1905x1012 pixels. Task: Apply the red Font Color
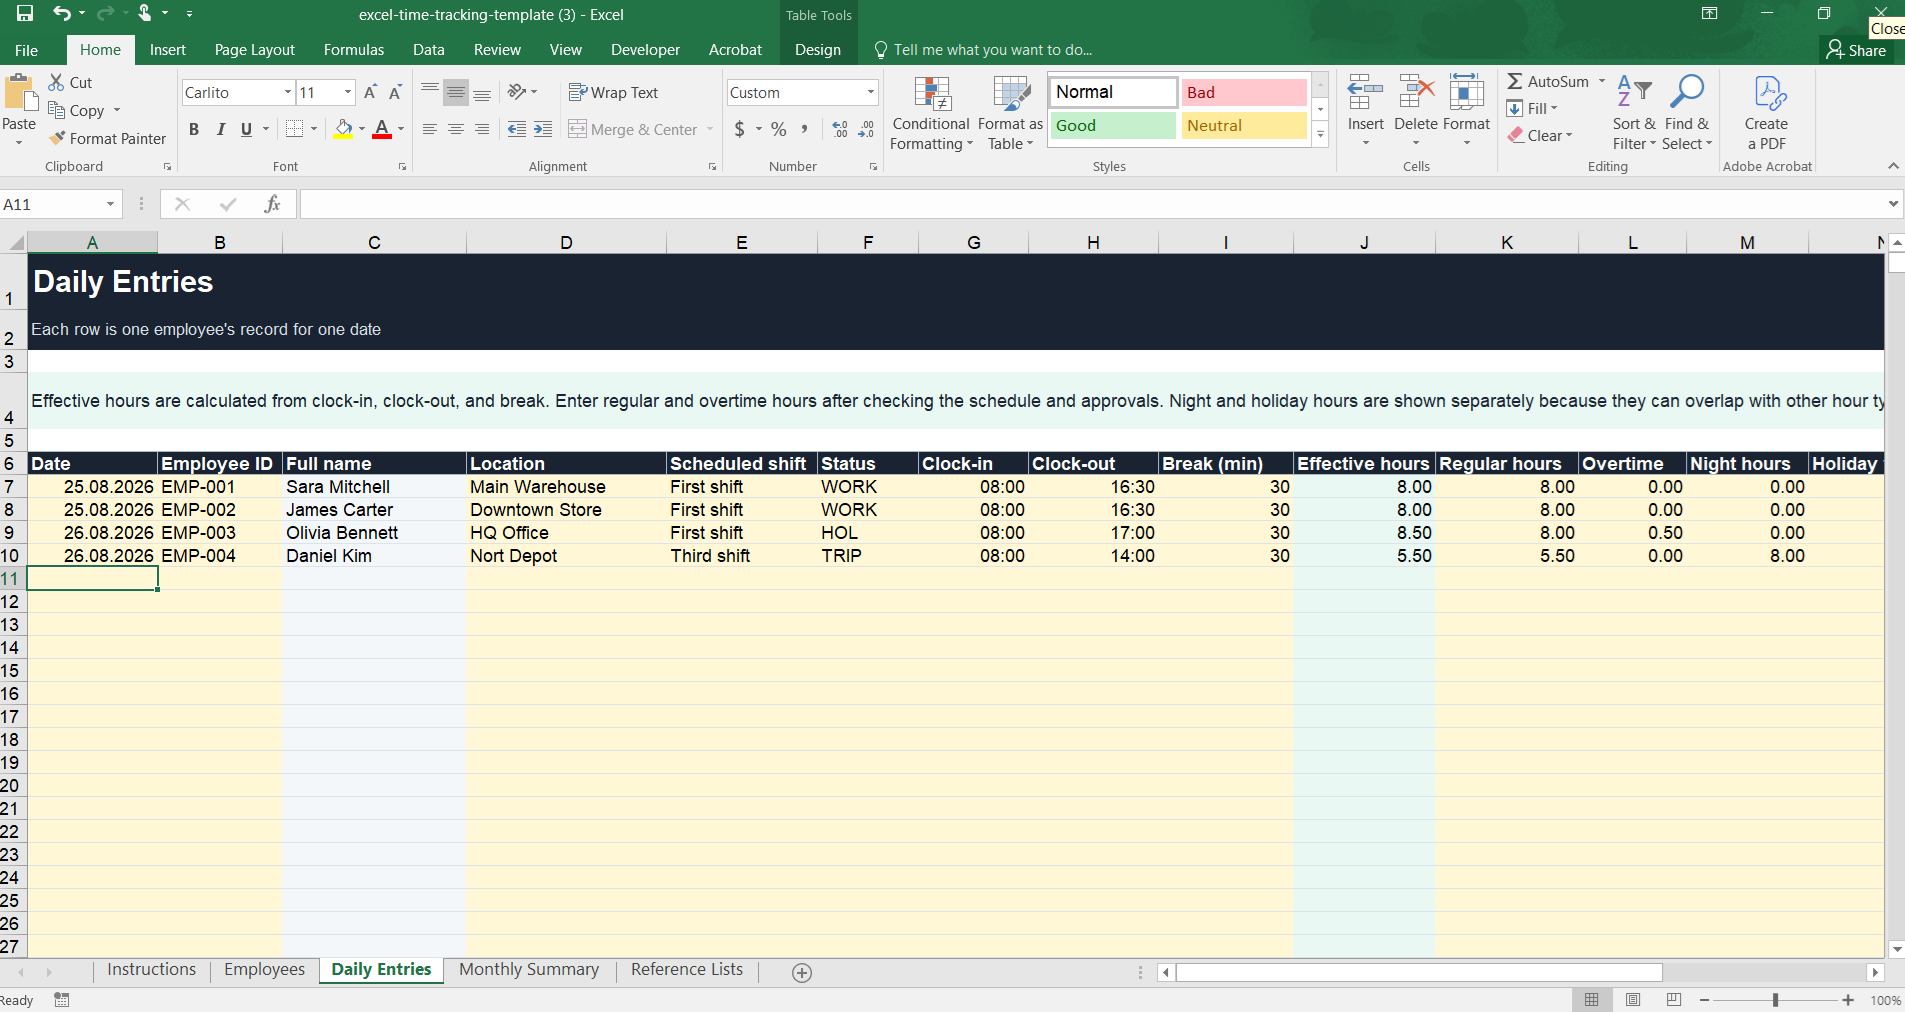[382, 129]
